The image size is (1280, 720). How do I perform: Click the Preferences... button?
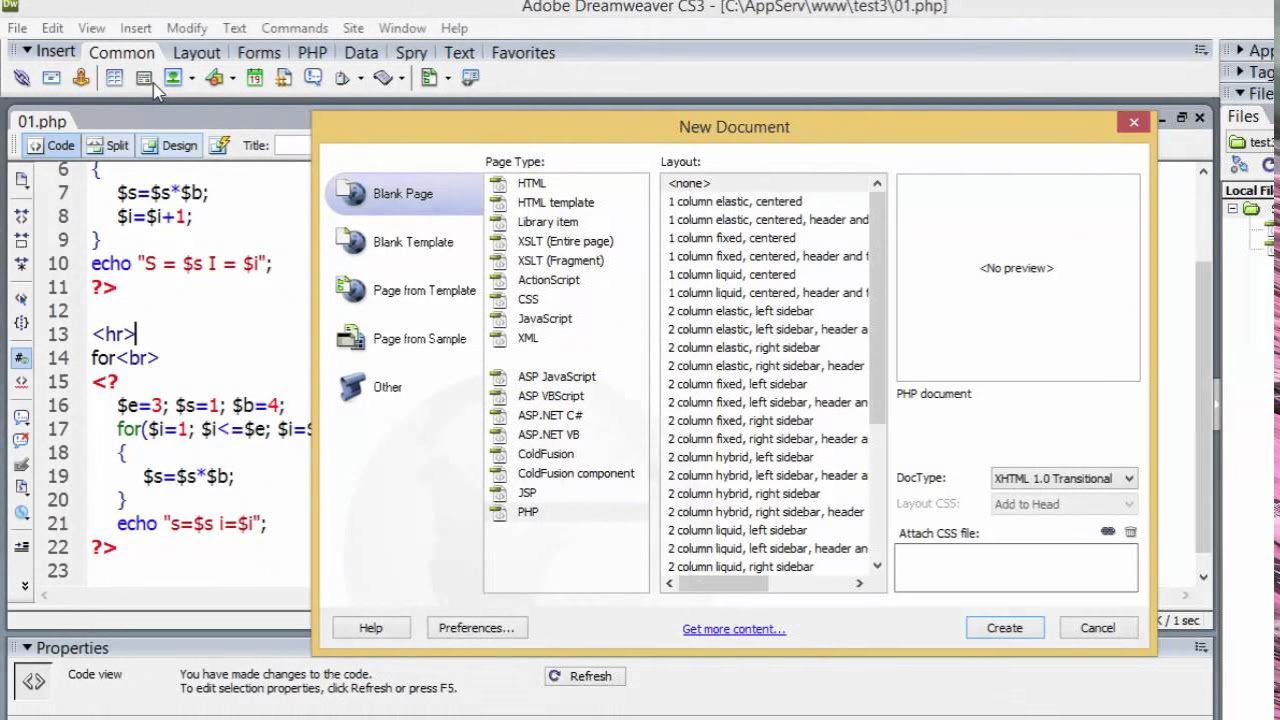[x=476, y=628]
